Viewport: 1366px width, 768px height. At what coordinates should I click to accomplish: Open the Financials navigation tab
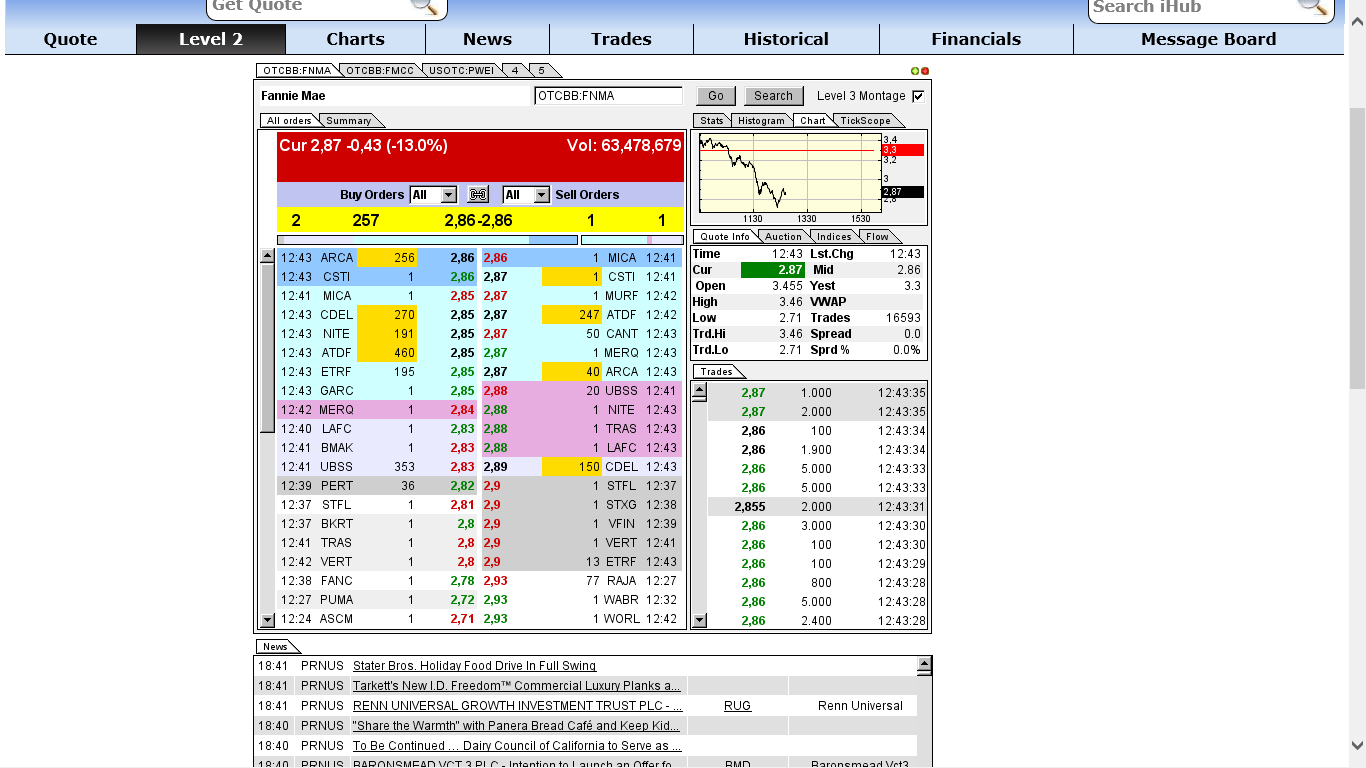(976, 39)
